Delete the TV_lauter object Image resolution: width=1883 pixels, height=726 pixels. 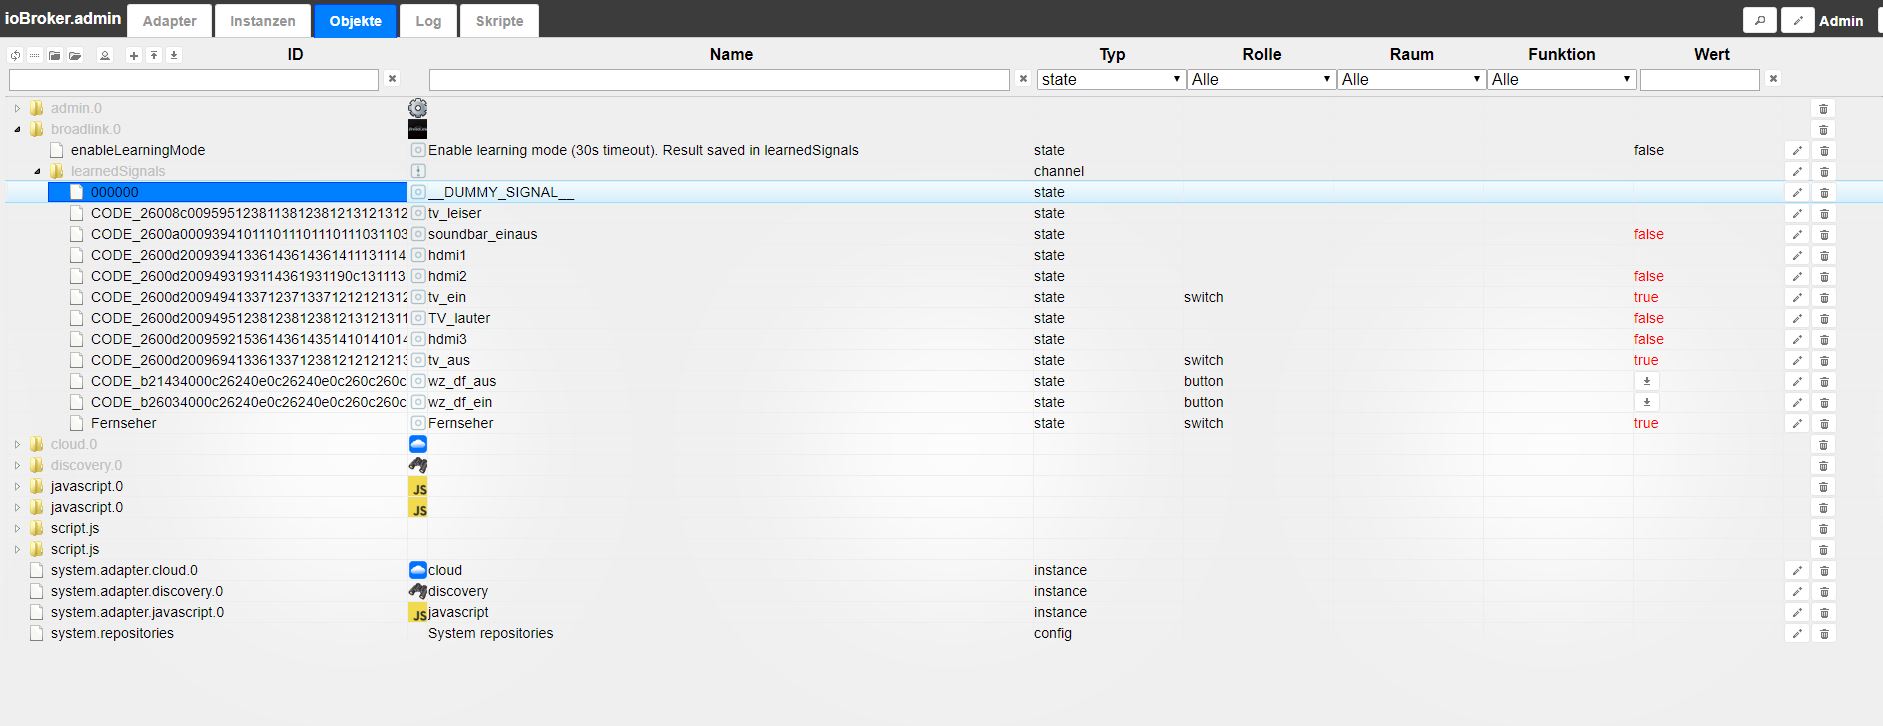1823,319
